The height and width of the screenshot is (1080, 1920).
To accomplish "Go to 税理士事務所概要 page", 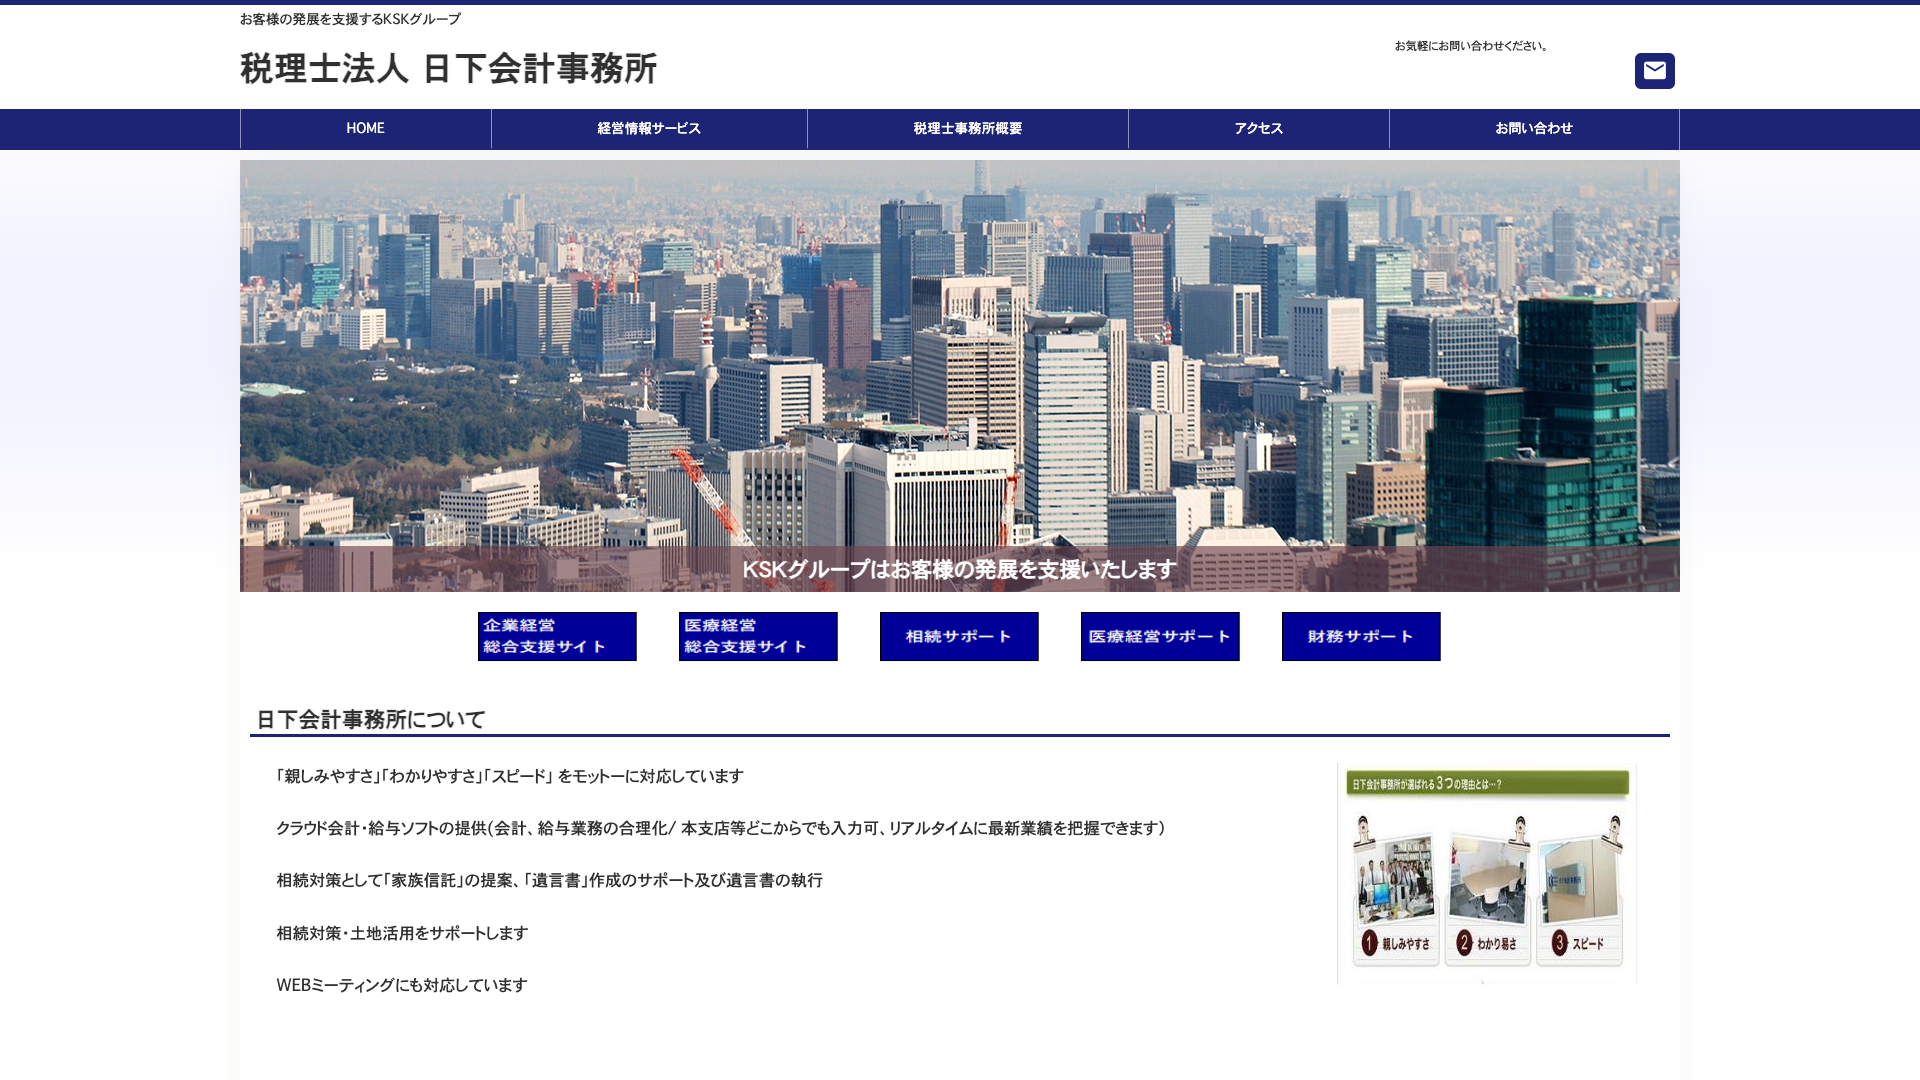I will click(967, 129).
